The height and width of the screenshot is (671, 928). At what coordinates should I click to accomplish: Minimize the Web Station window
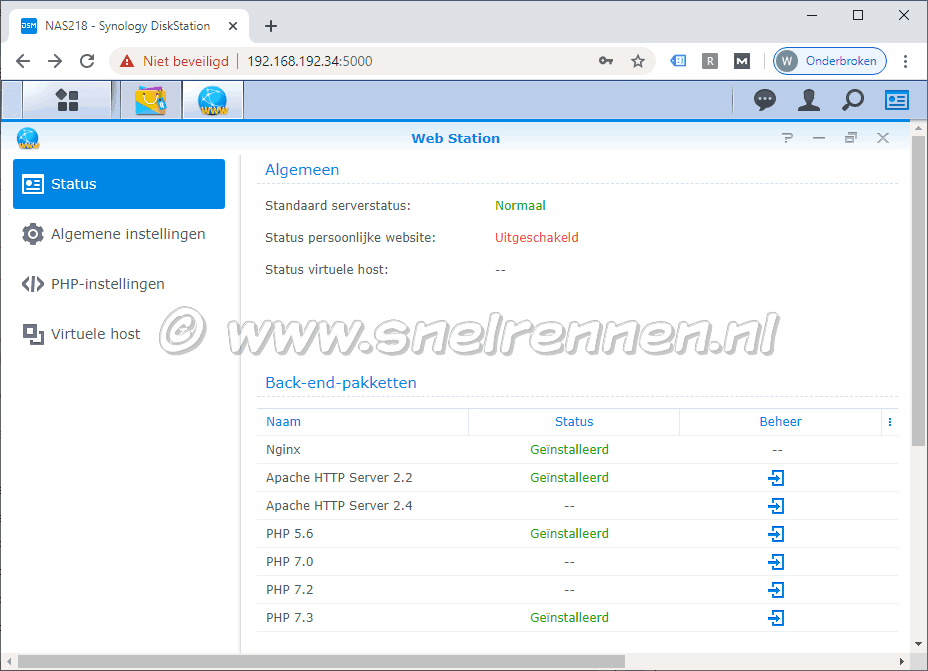pos(819,138)
